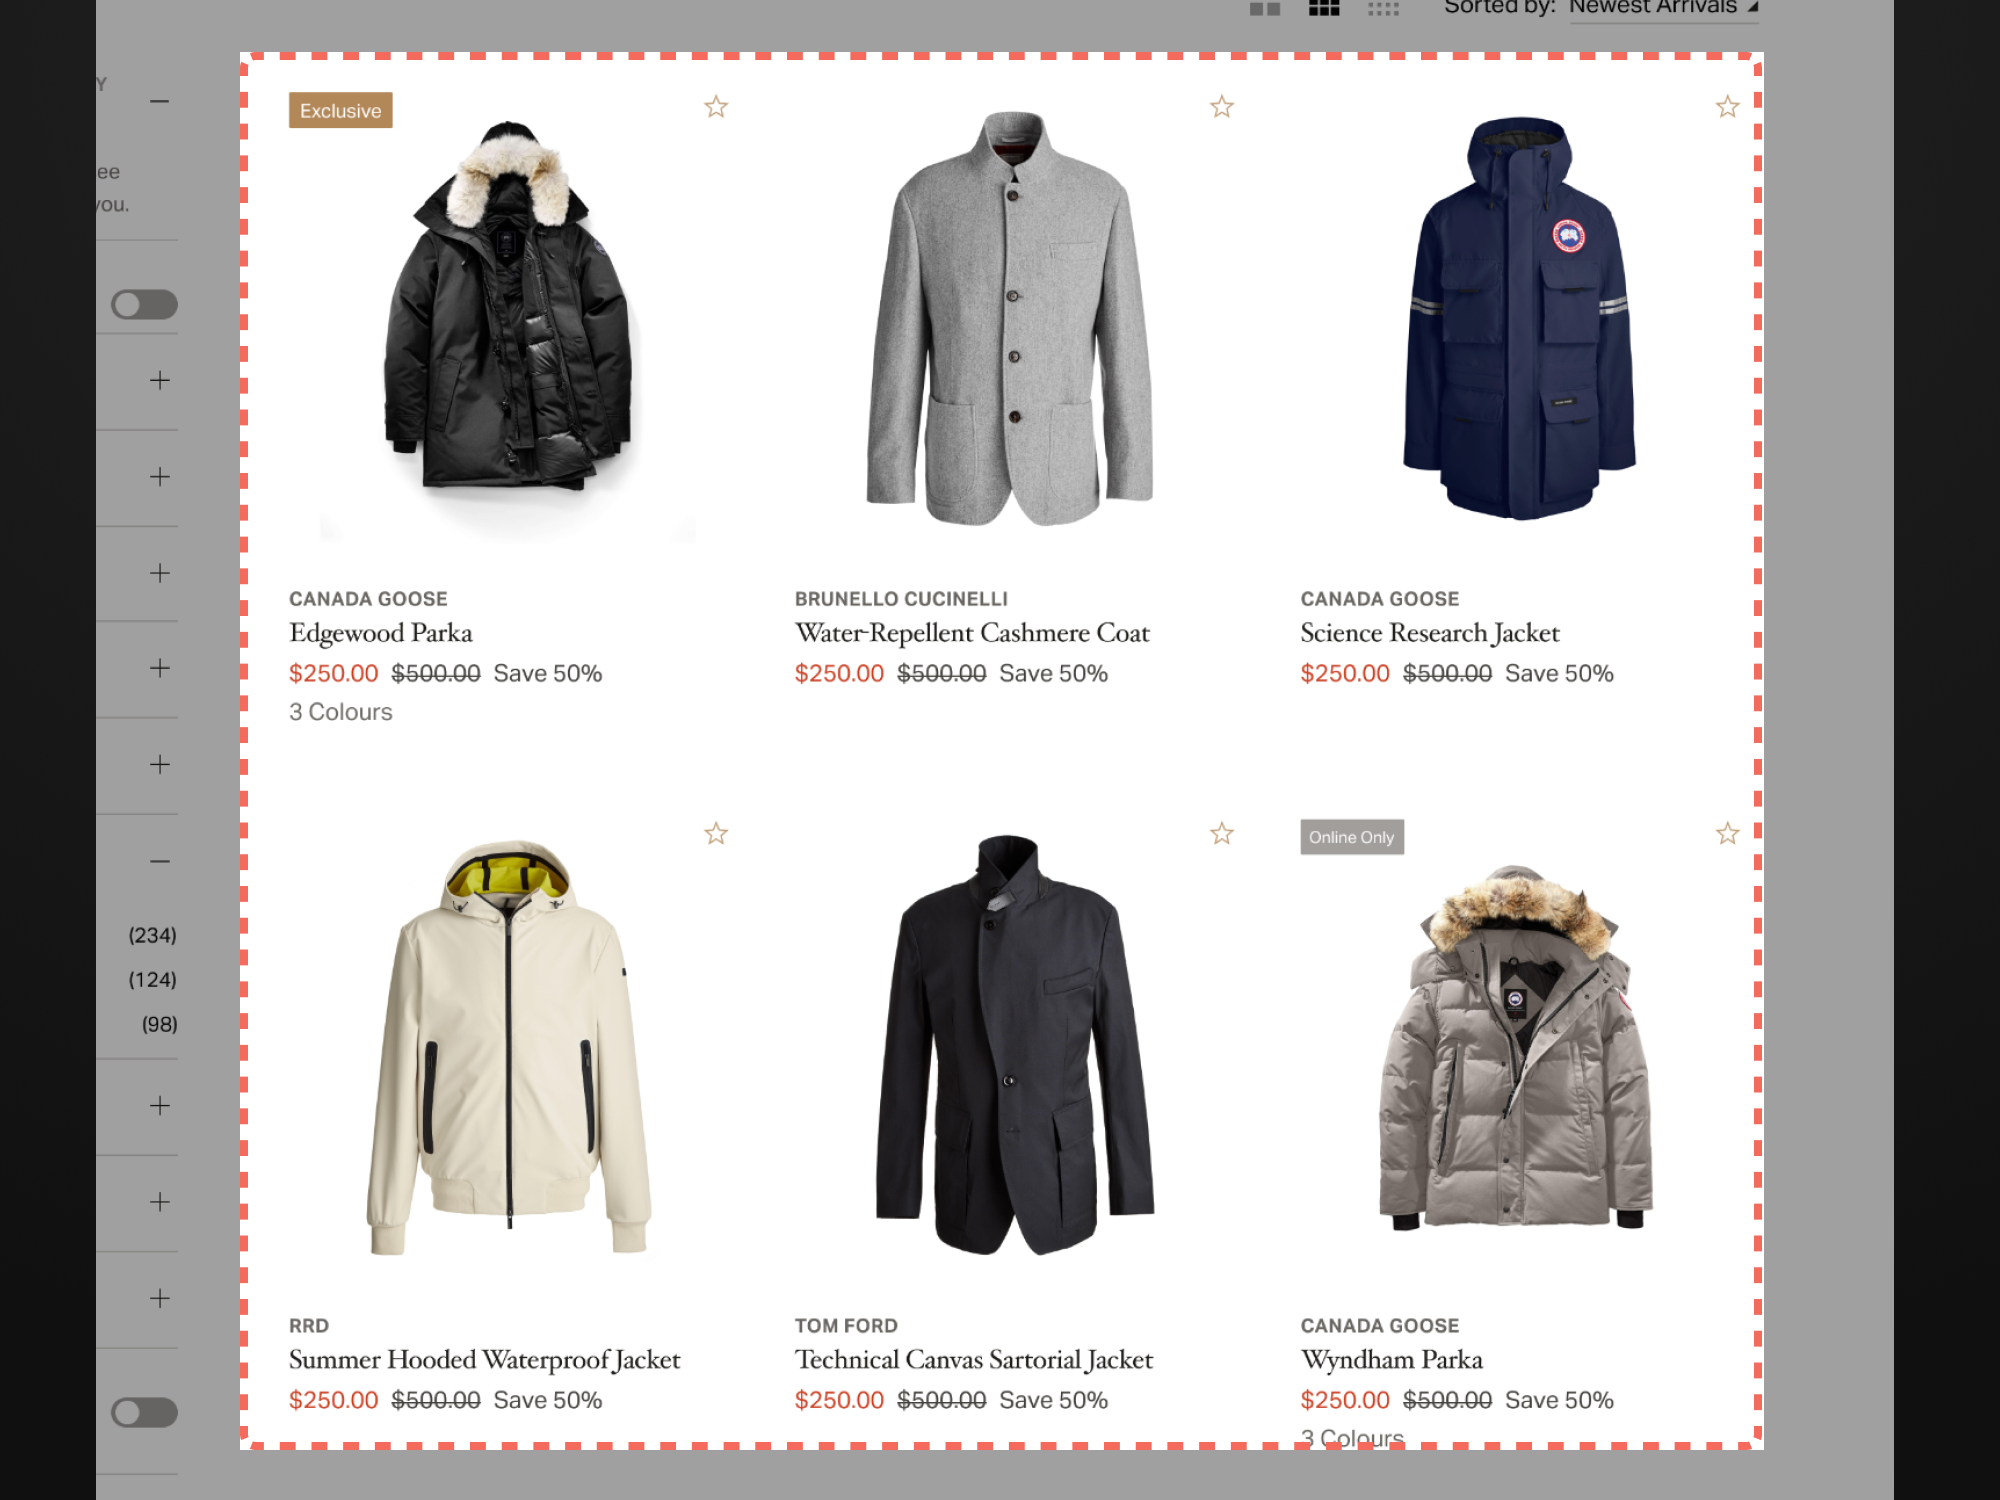This screenshot has width=2000, height=1500.
Task: Select the three-column grid view icon
Action: [x=1324, y=8]
